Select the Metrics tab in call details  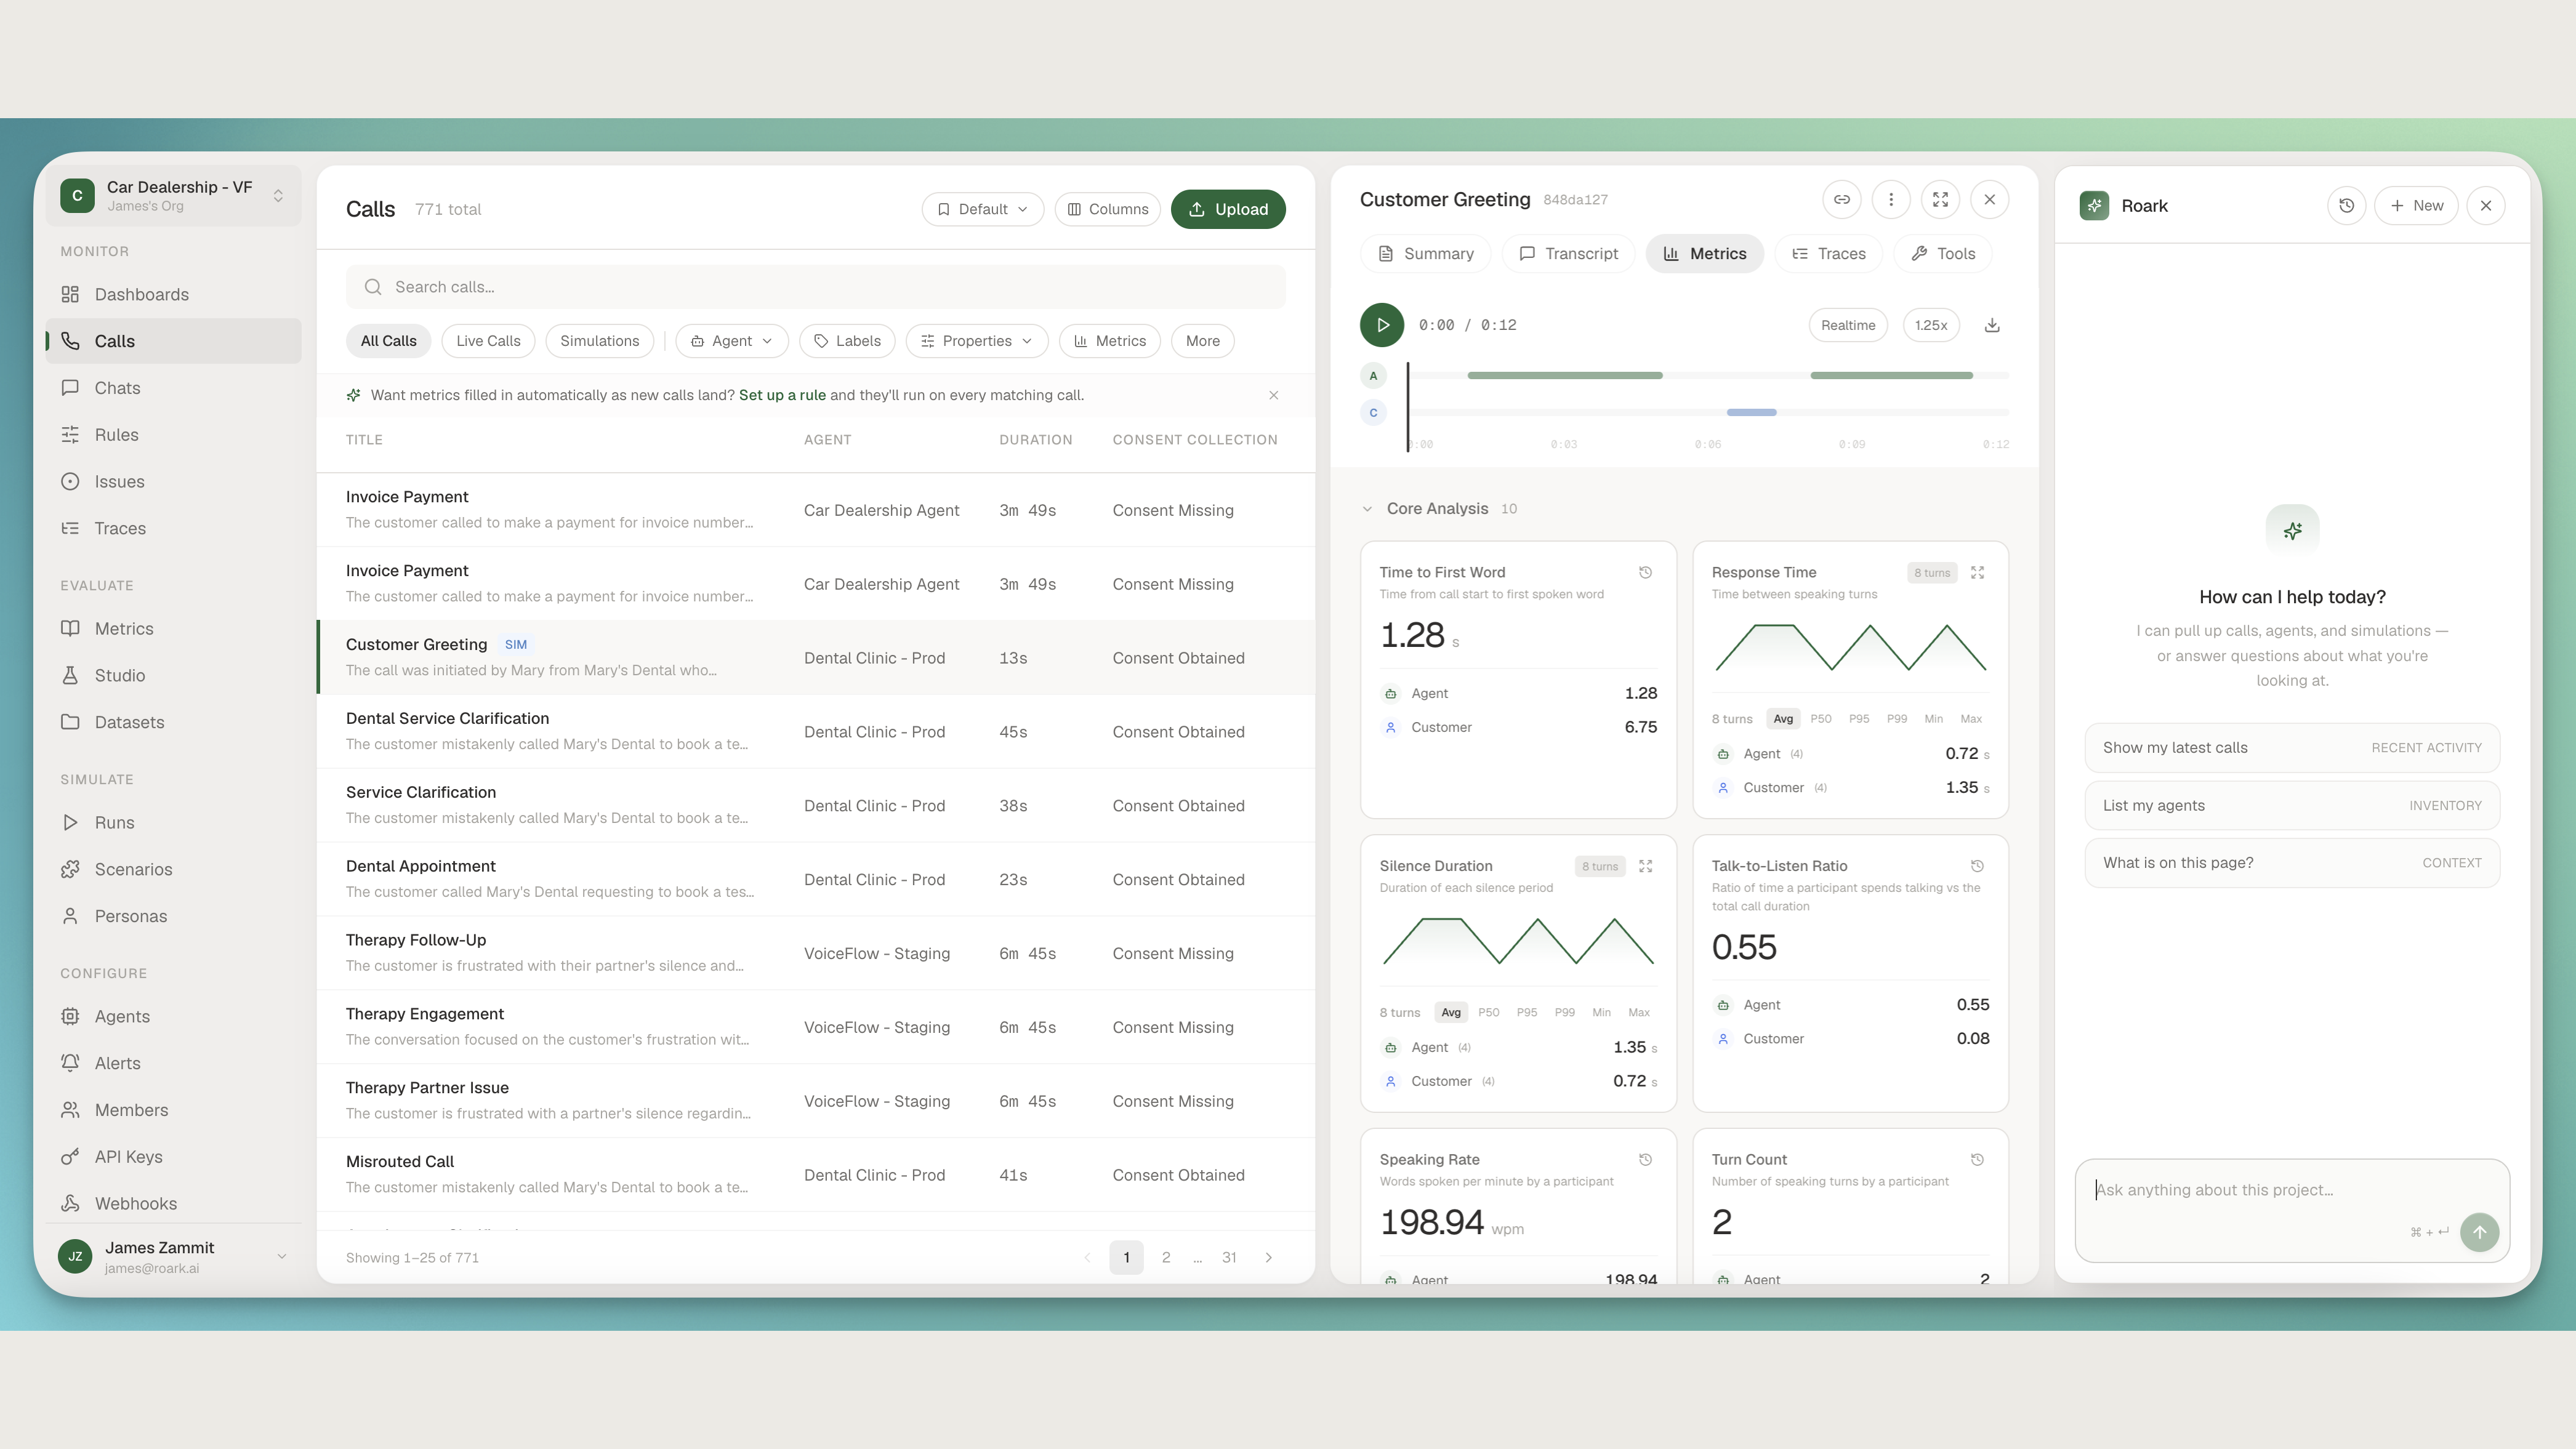click(x=1704, y=254)
